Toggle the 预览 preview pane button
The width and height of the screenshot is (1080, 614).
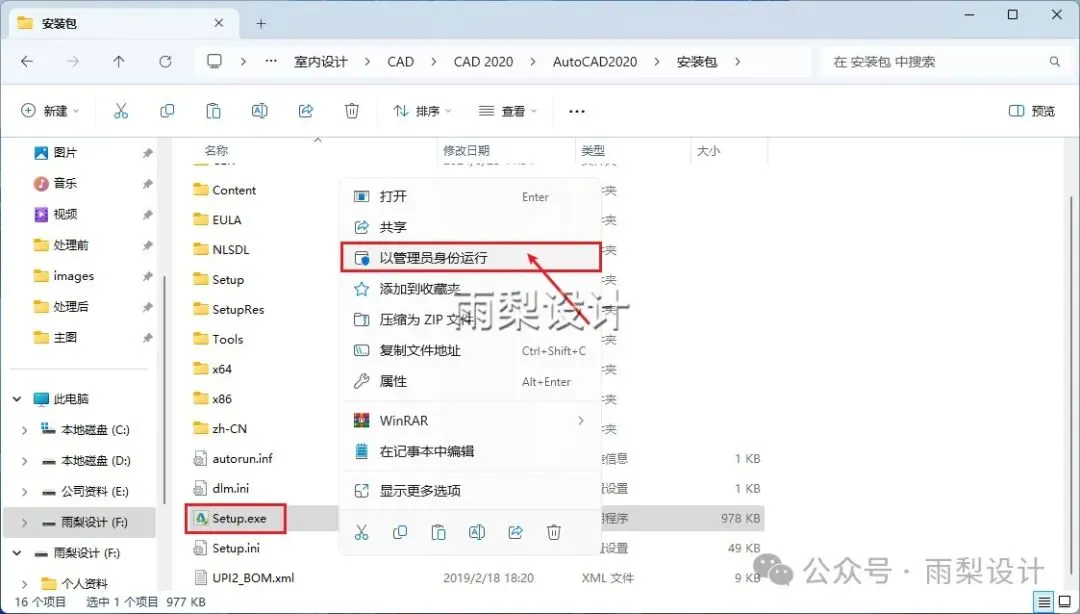[x=1032, y=111]
